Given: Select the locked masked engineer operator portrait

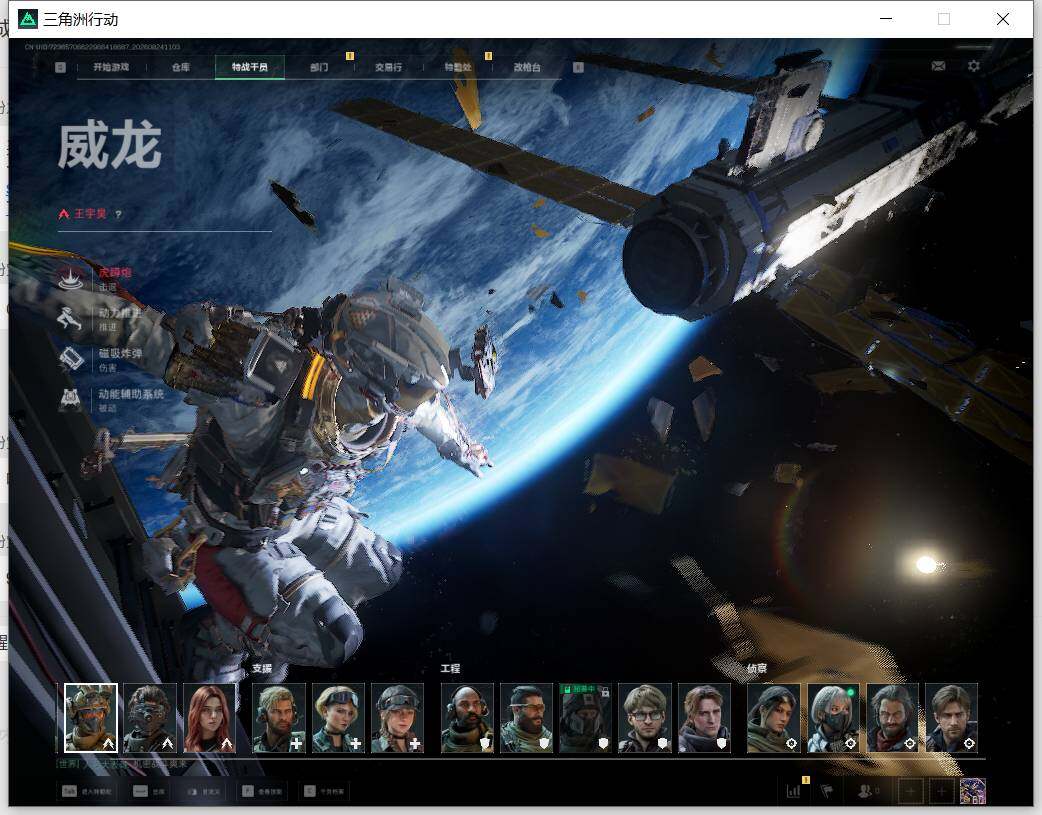Looking at the screenshot, I should [585, 718].
